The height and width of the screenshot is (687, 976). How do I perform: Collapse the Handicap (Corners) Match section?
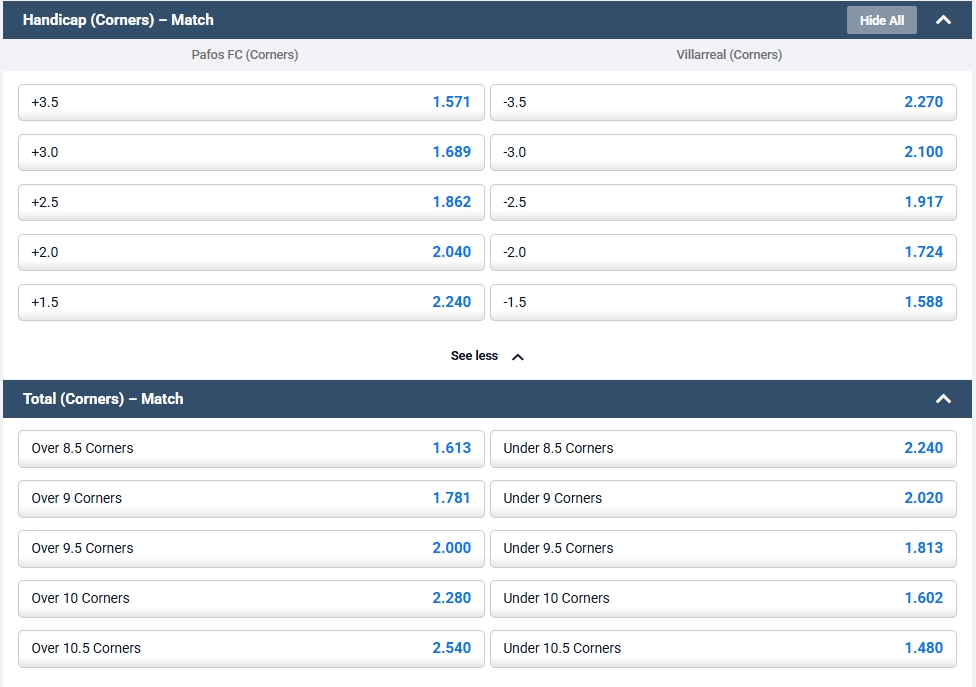click(943, 20)
